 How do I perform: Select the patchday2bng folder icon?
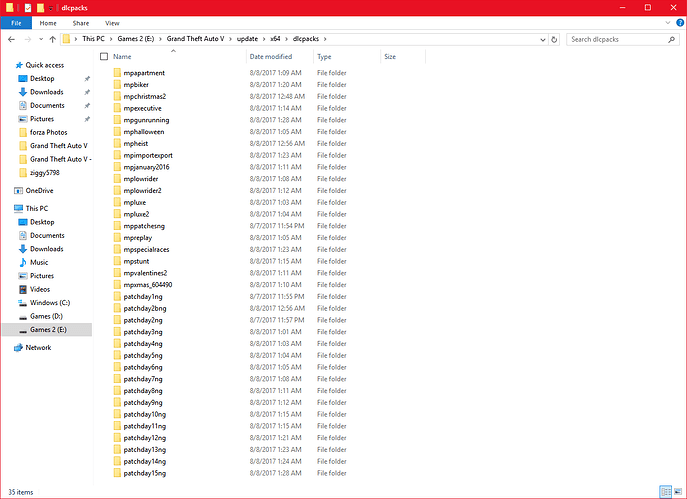pos(117,308)
